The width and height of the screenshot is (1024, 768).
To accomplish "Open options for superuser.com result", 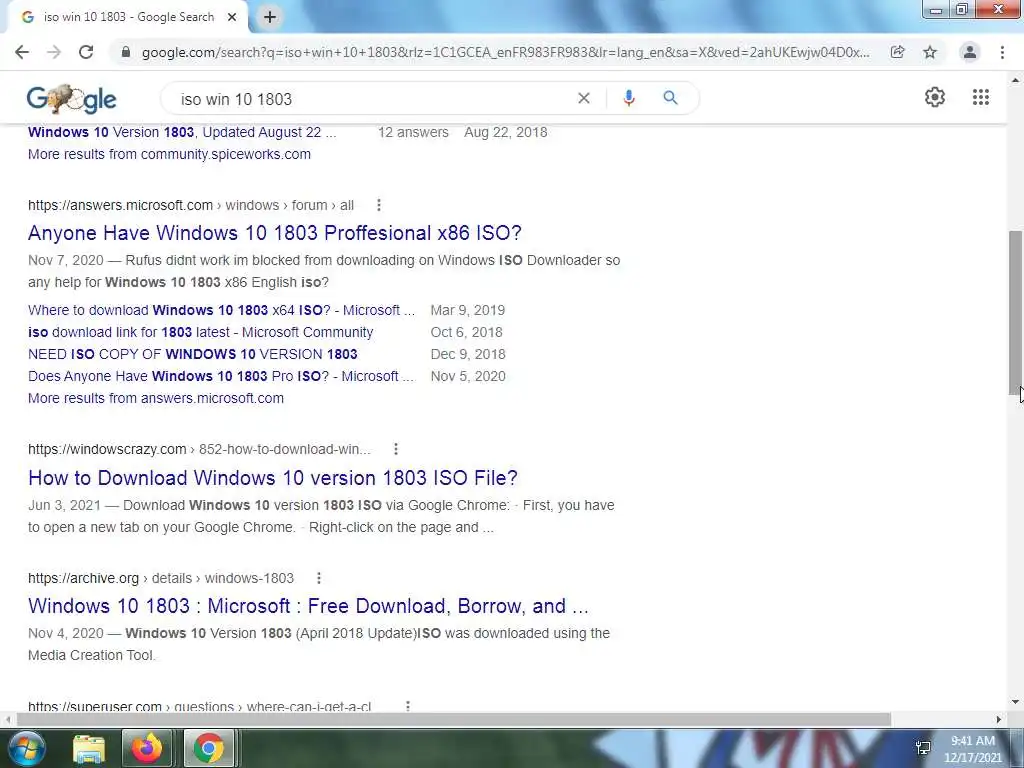I will pos(408,706).
